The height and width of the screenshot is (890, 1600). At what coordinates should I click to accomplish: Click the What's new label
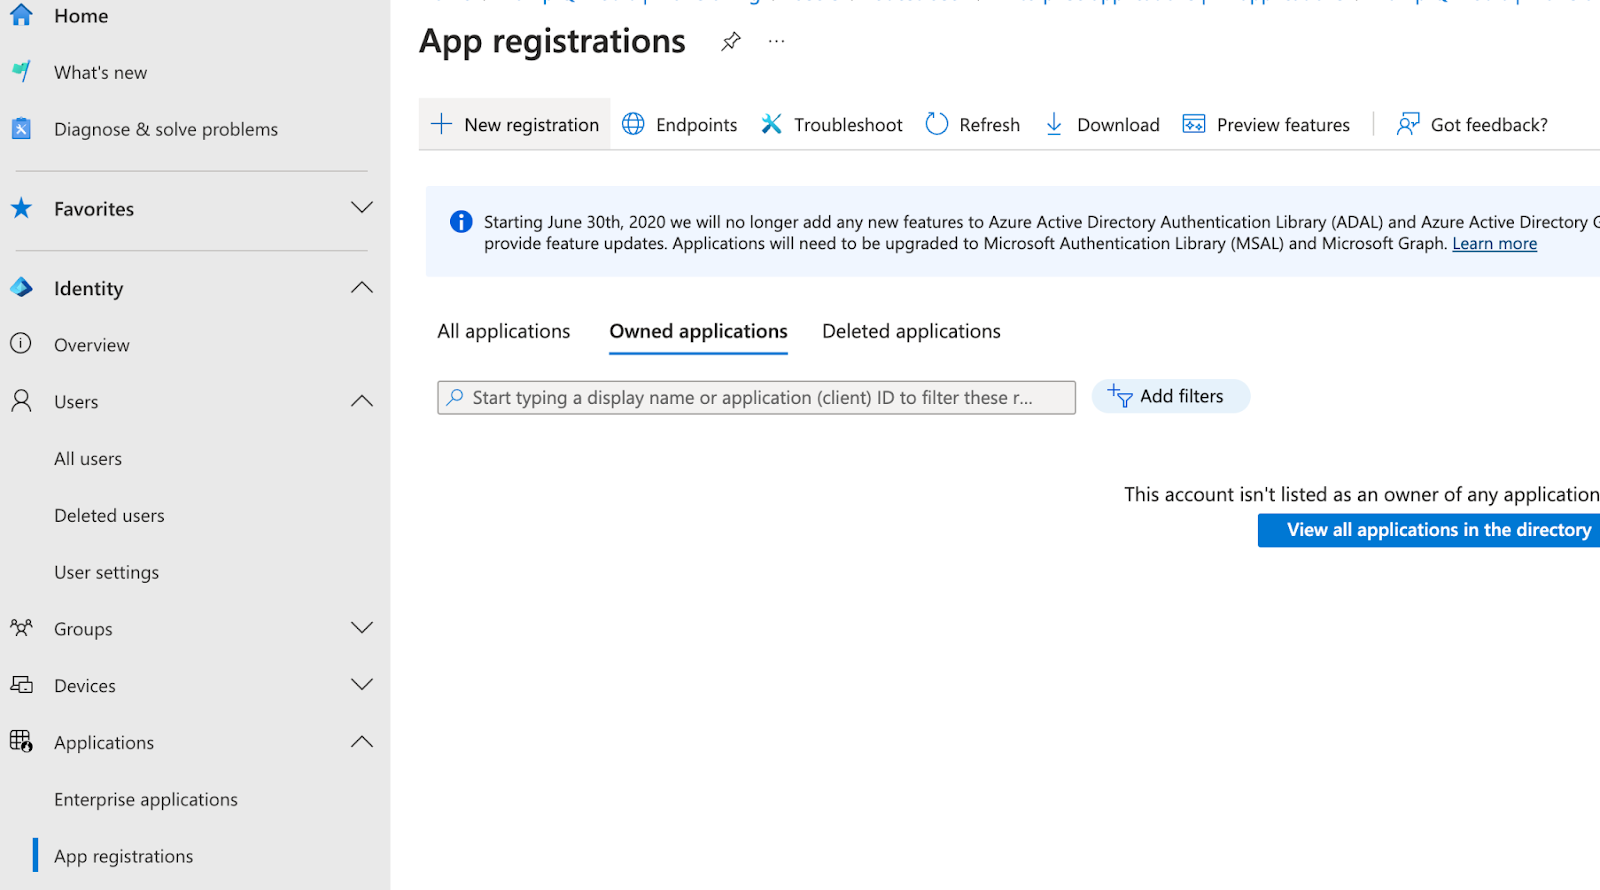100,73
